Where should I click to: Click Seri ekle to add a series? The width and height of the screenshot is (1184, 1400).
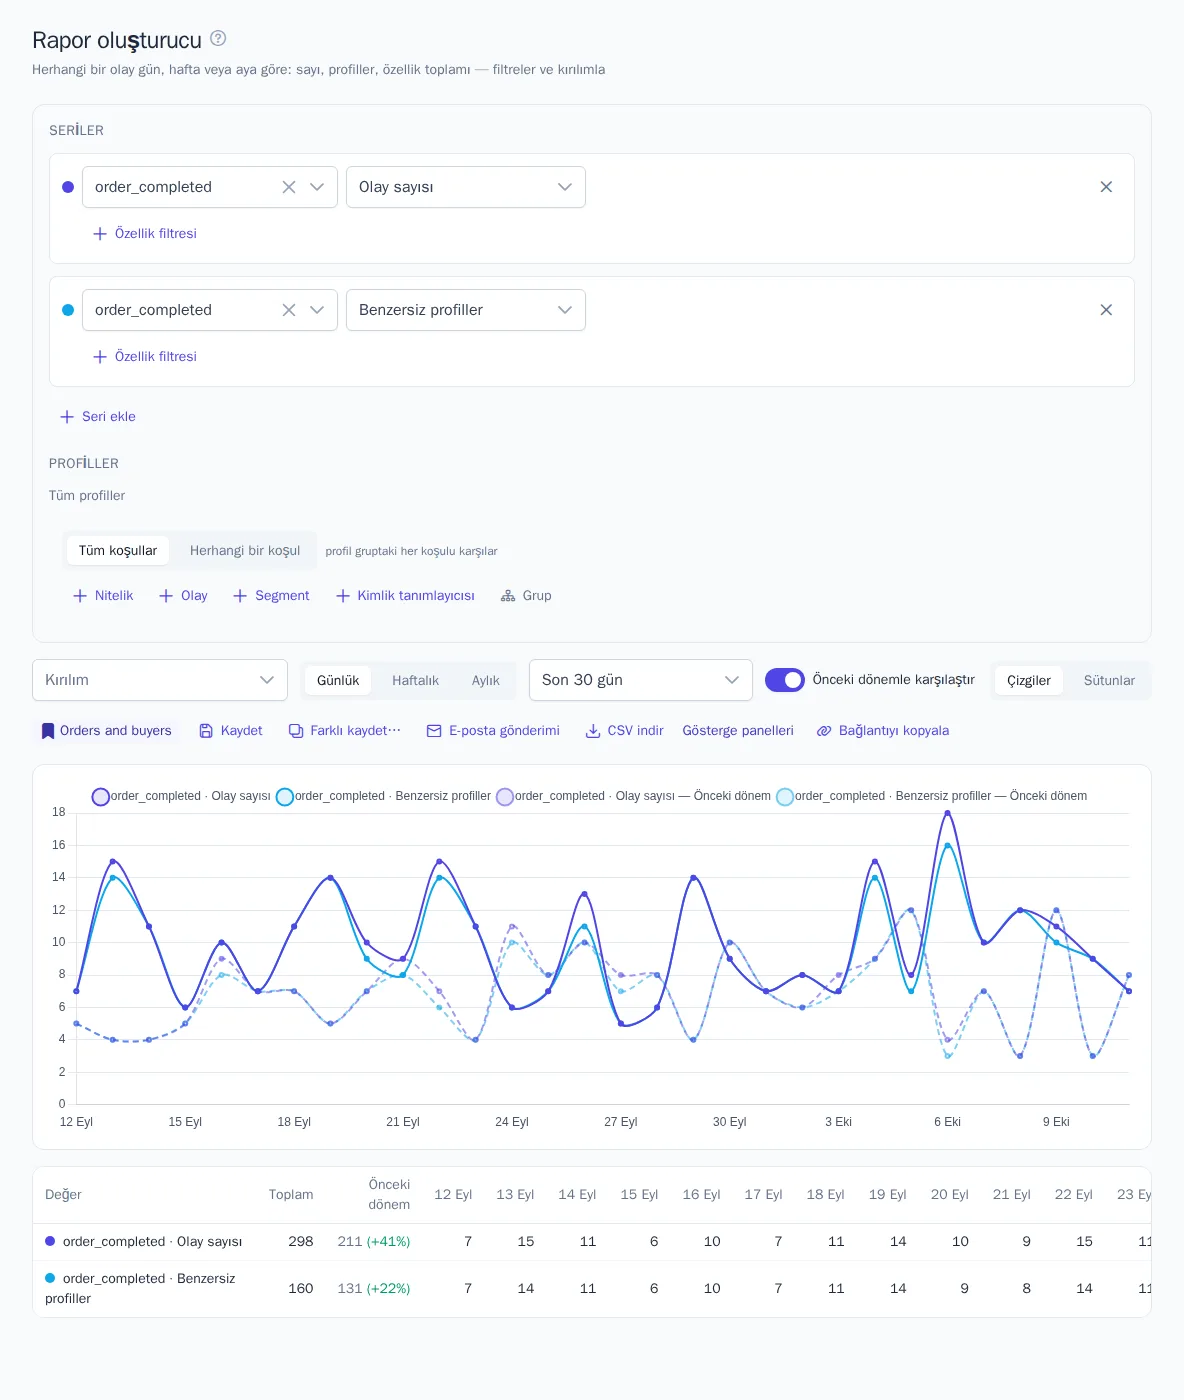pyautogui.click(x=98, y=416)
